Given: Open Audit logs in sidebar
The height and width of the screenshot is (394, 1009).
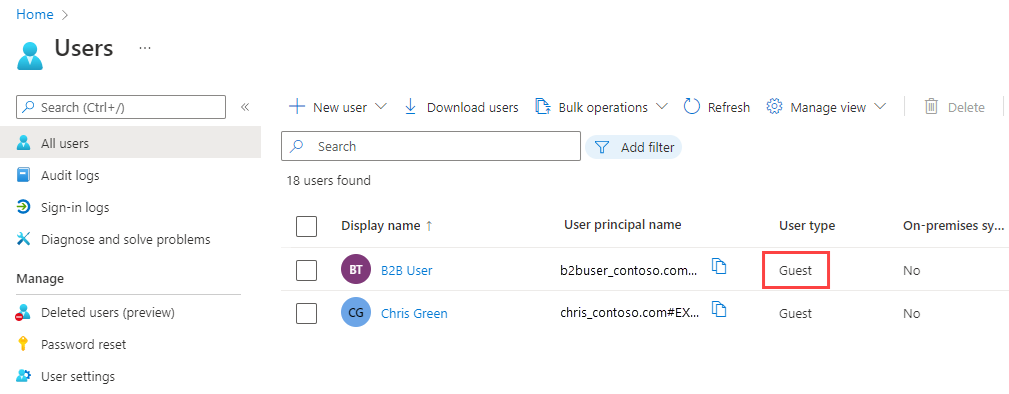Looking at the screenshot, I should tap(70, 175).
